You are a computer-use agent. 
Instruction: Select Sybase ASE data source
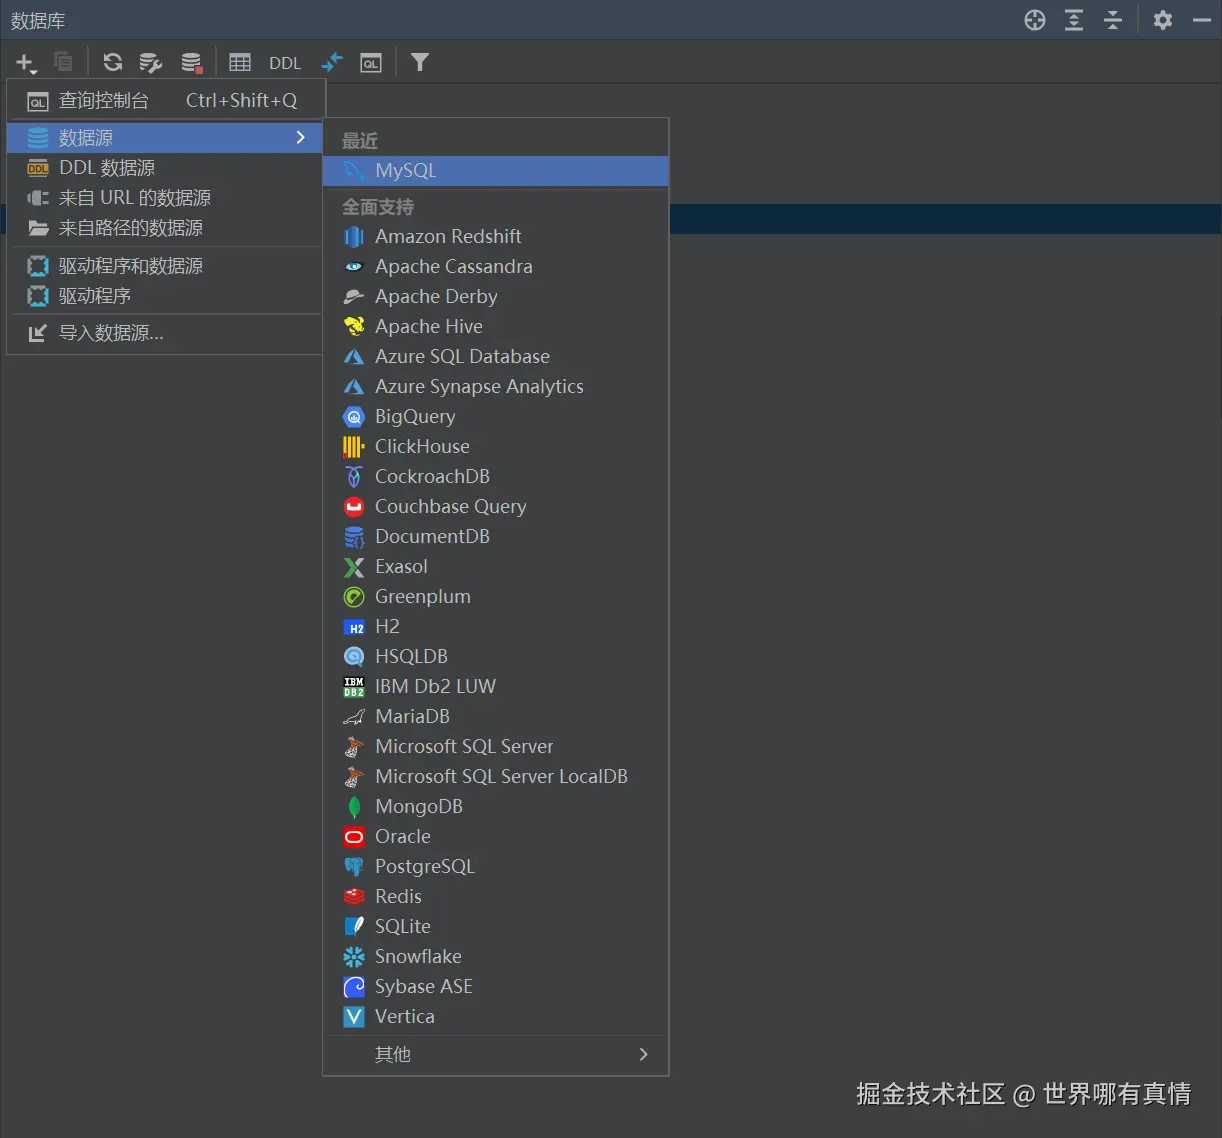pos(496,986)
